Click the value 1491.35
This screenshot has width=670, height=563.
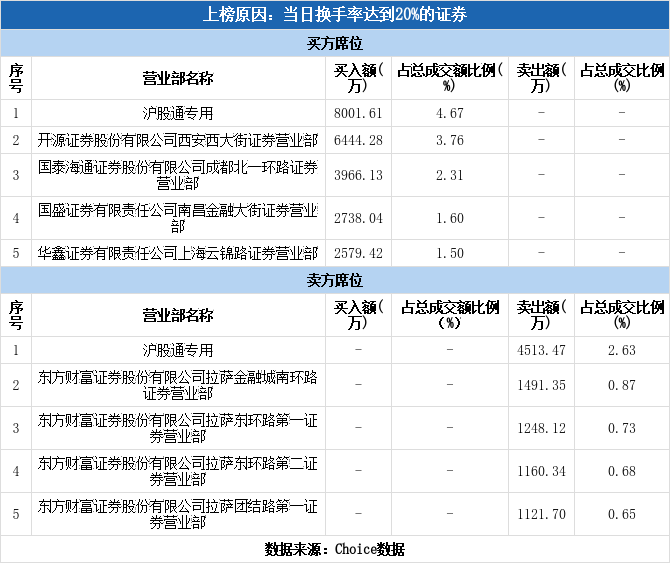(541, 385)
